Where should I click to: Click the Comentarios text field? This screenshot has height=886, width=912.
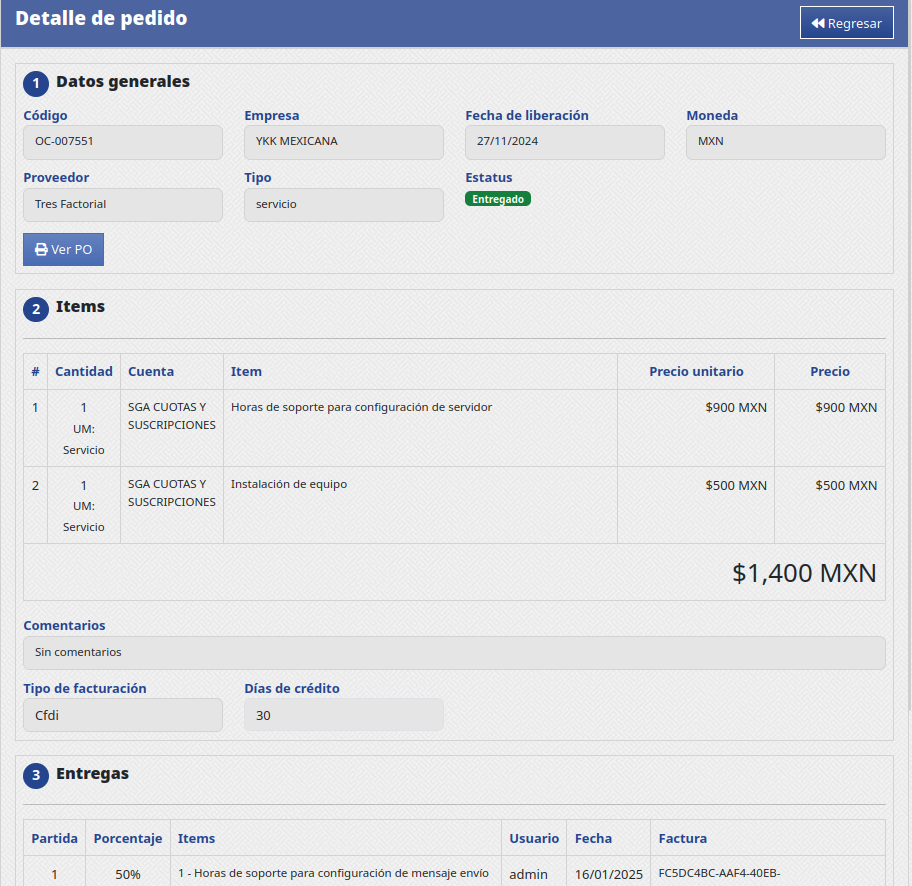coord(454,652)
